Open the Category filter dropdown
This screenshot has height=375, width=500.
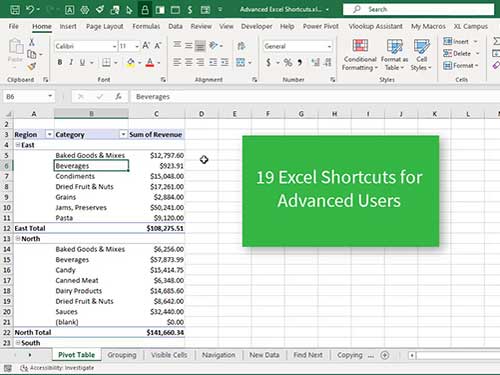click(123, 134)
